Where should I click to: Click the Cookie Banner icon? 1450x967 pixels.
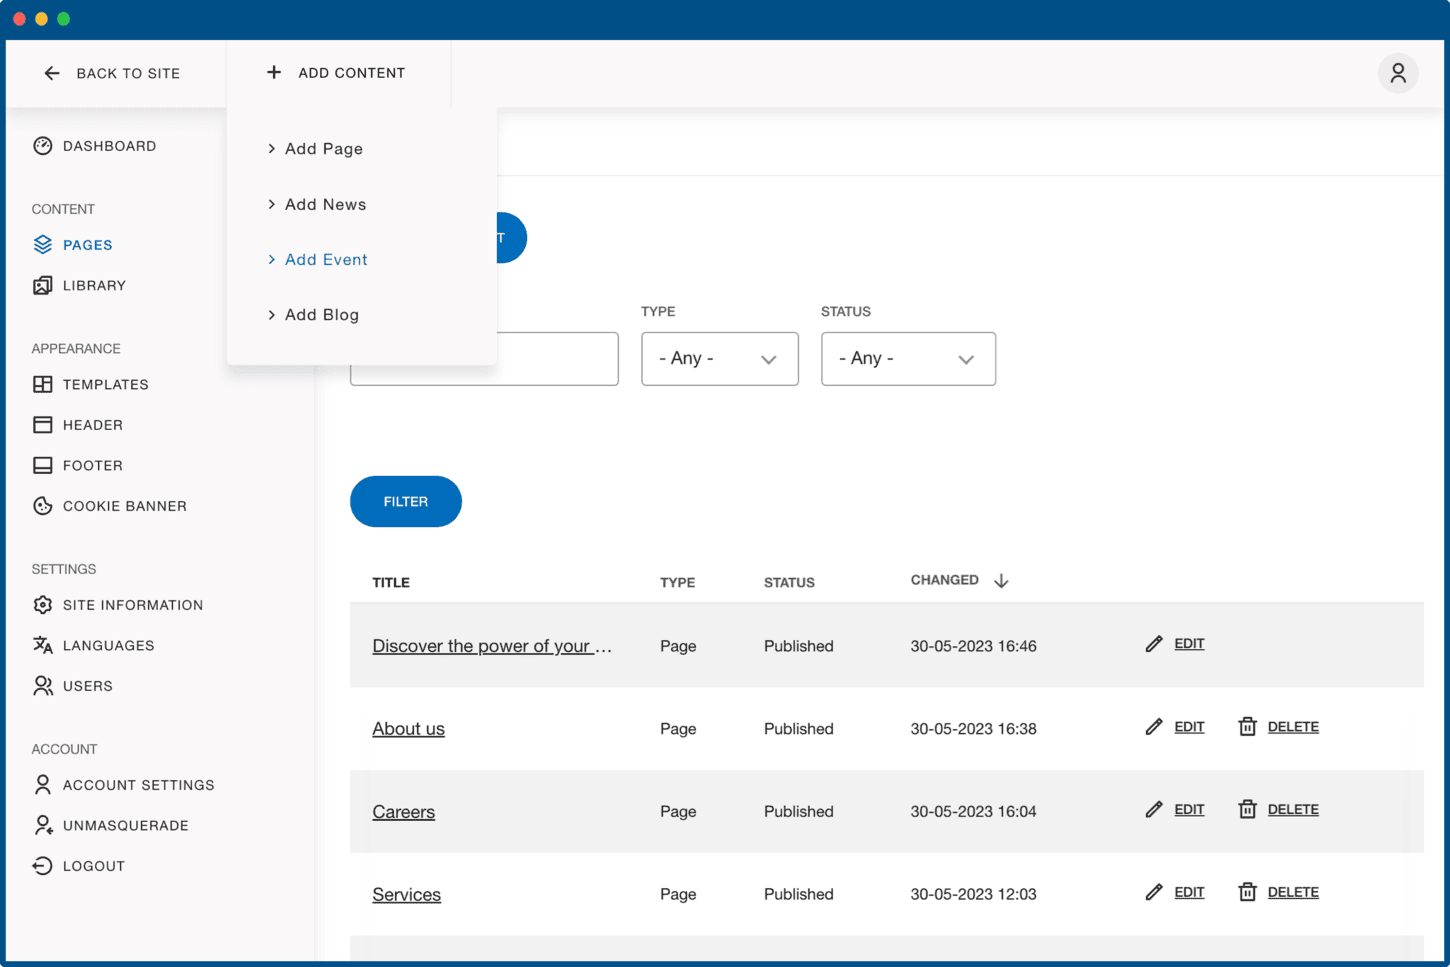click(42, 506)
